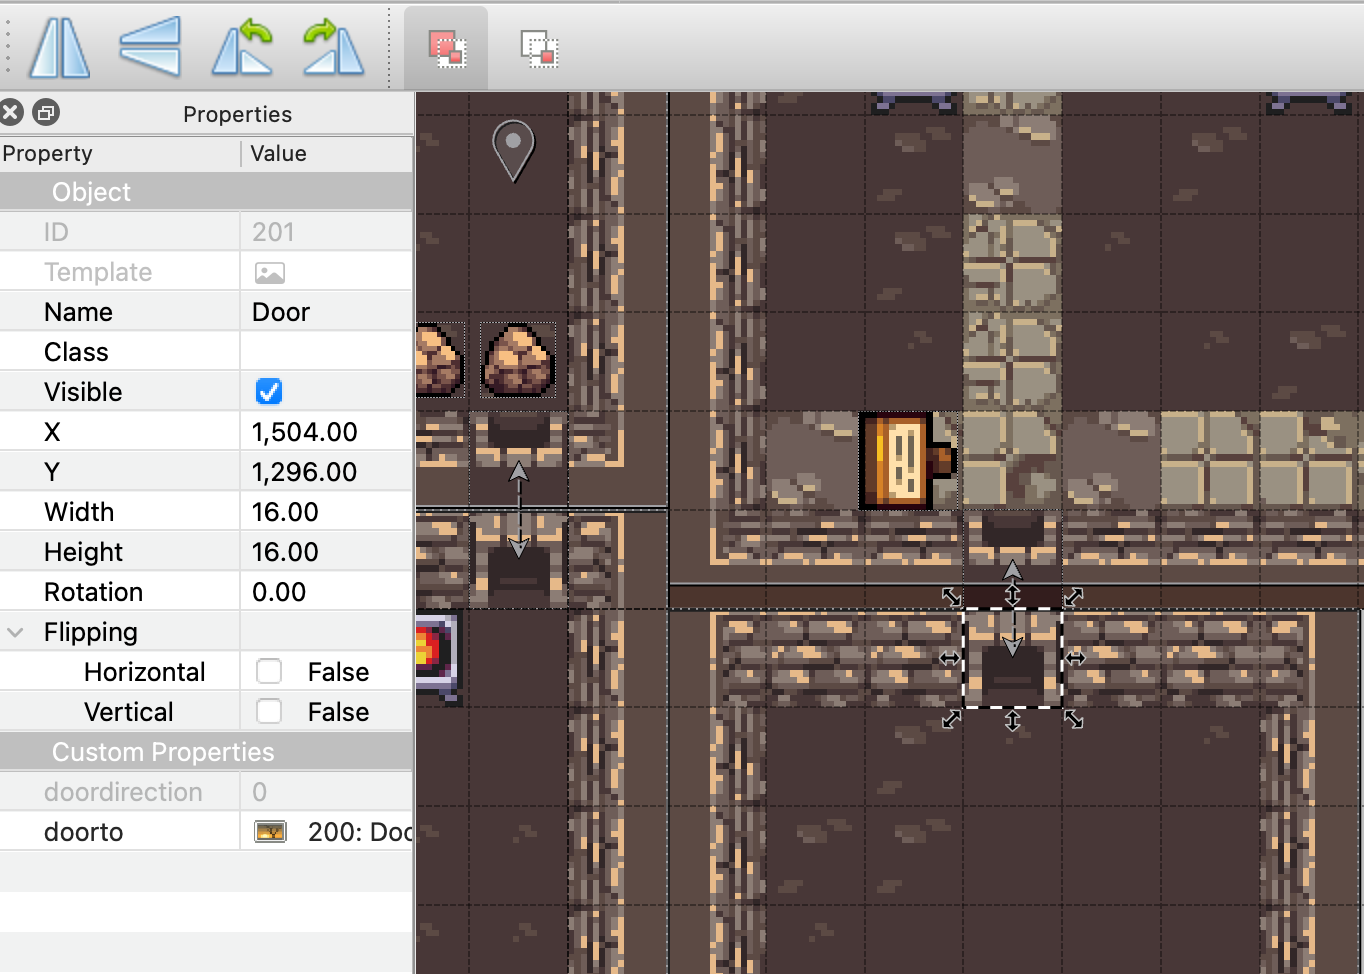Click the Flip Vertically toolbar icon

150,47
